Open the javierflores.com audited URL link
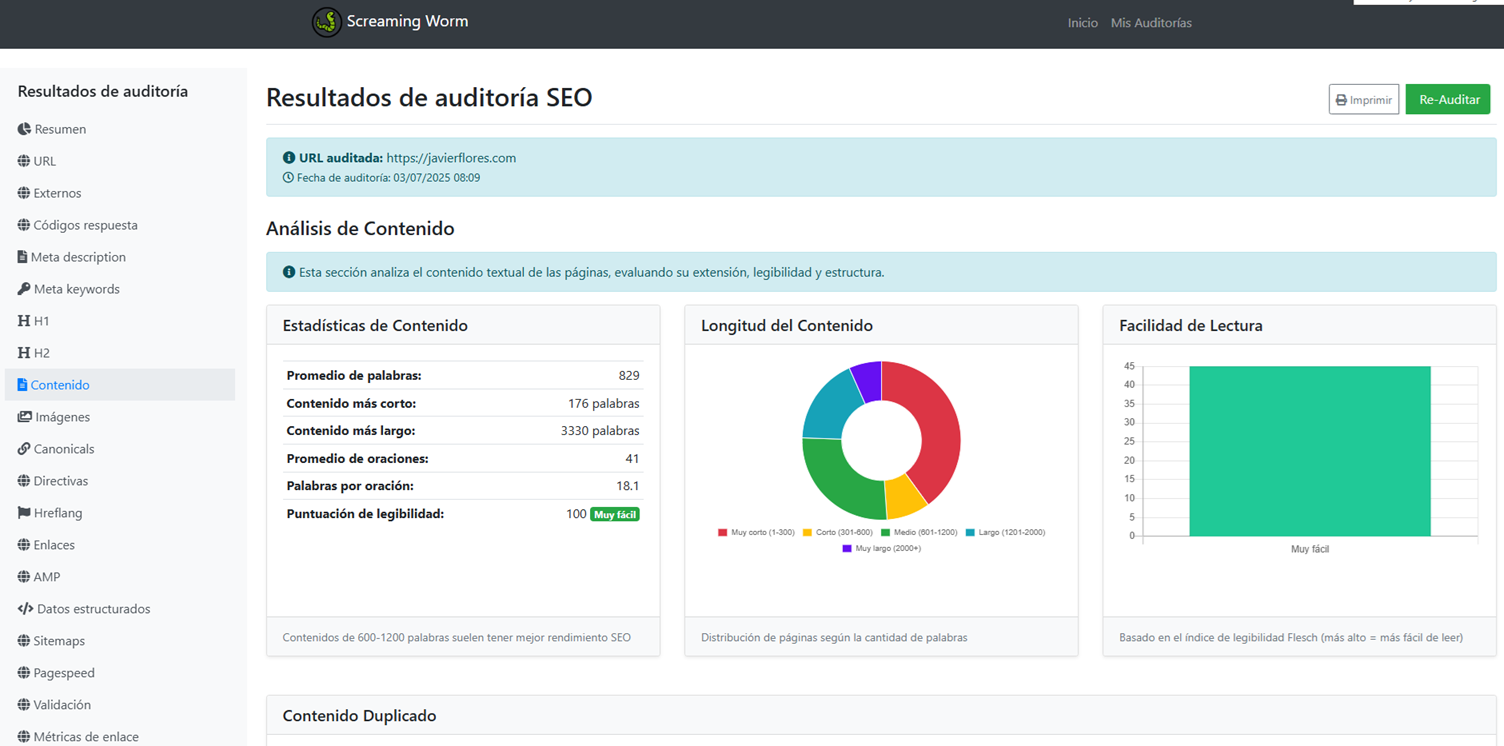Screen dimensions: 1504x746 (x=451, y=158)
